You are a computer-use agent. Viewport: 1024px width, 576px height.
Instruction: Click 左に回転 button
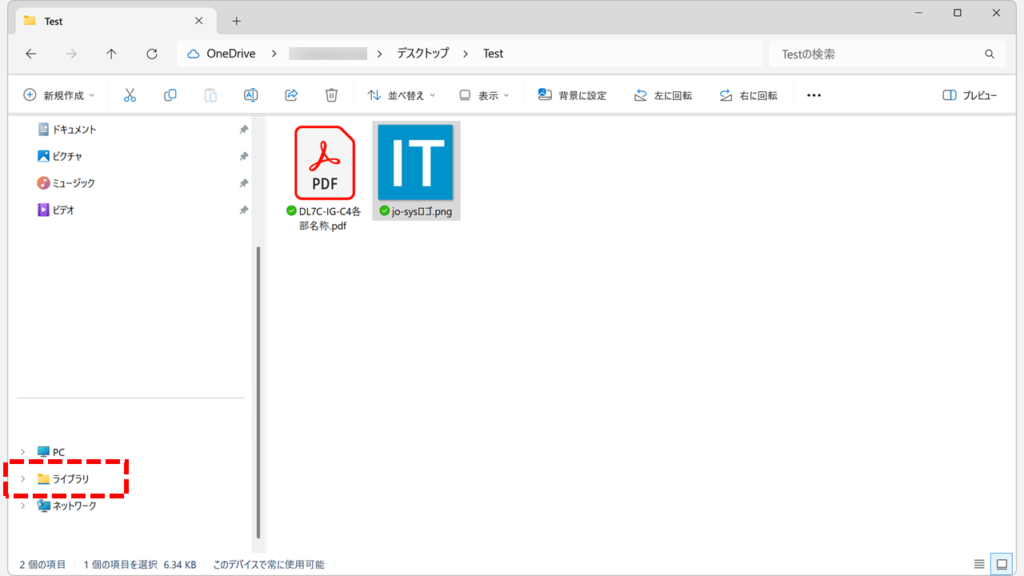click(x=663, y=95)
